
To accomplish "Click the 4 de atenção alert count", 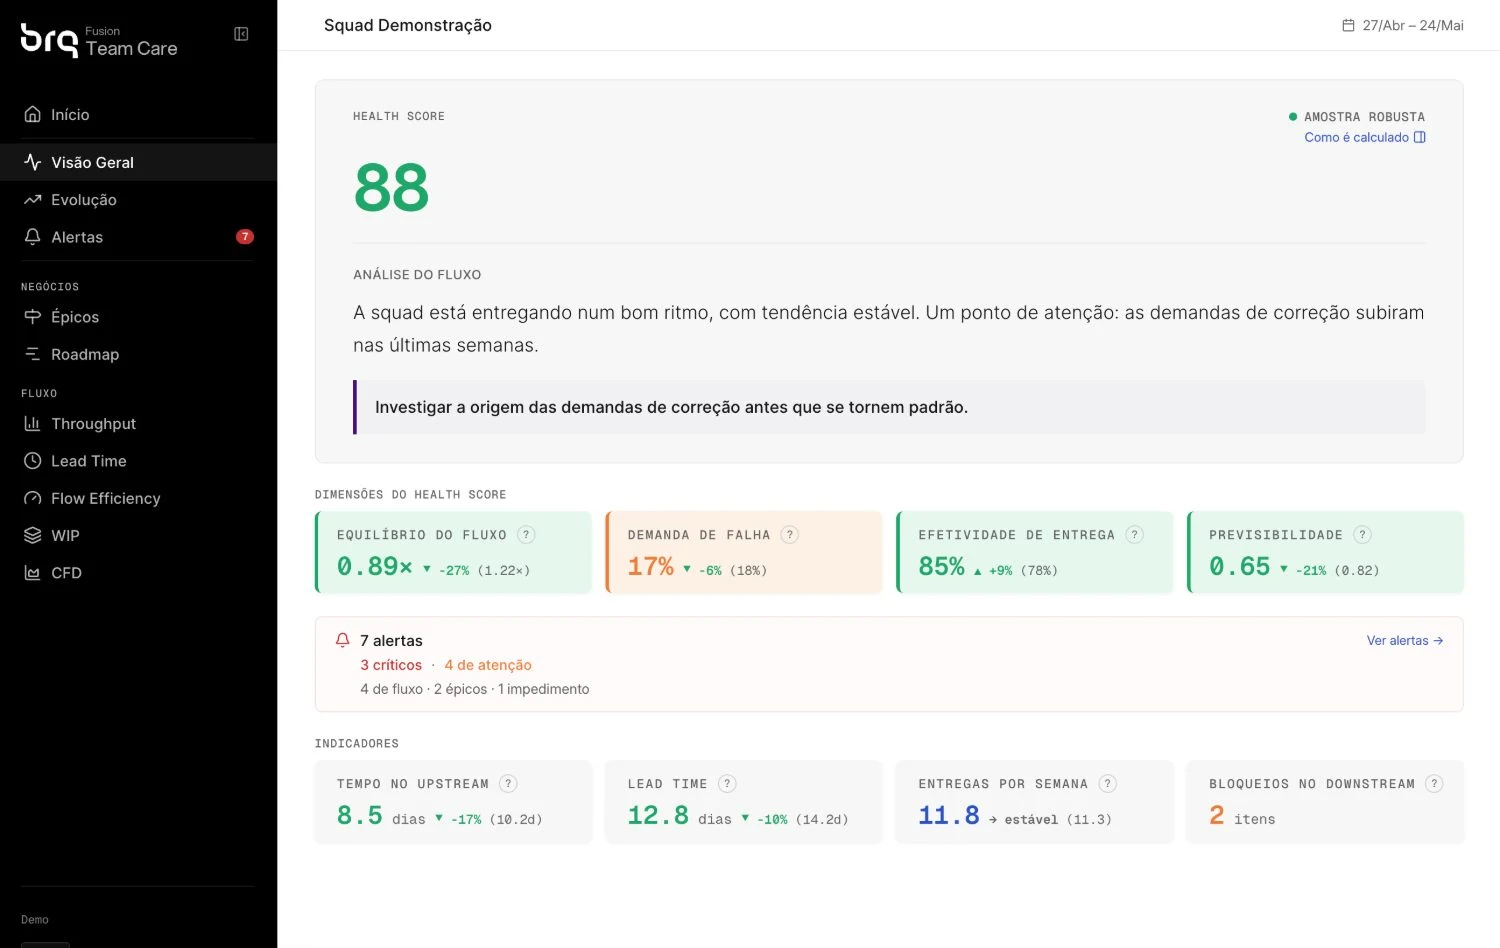I will pyautogui.click(x=488, y=665).
